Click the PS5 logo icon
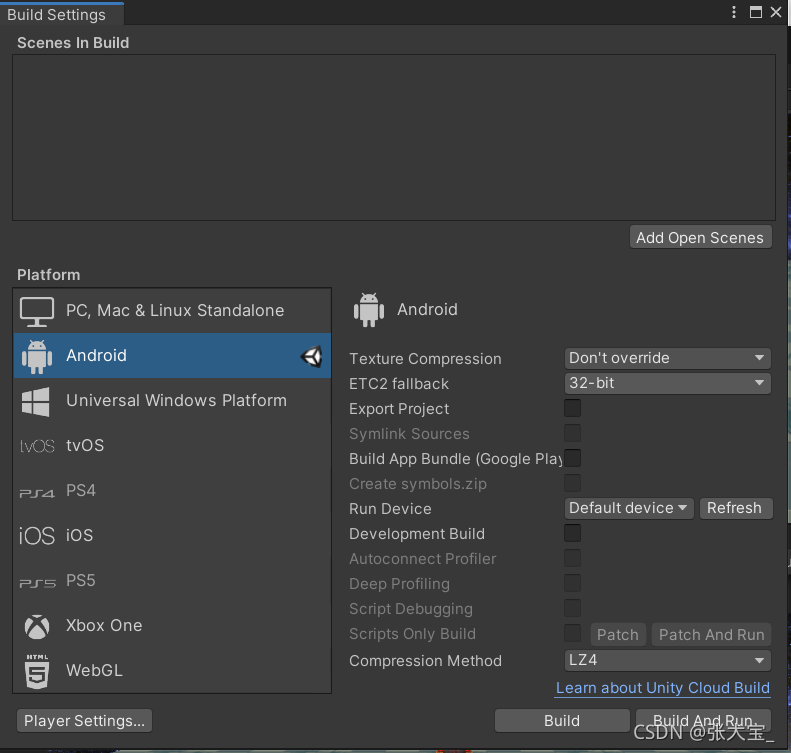The image size is (791, 753). (x=37, y=583)
